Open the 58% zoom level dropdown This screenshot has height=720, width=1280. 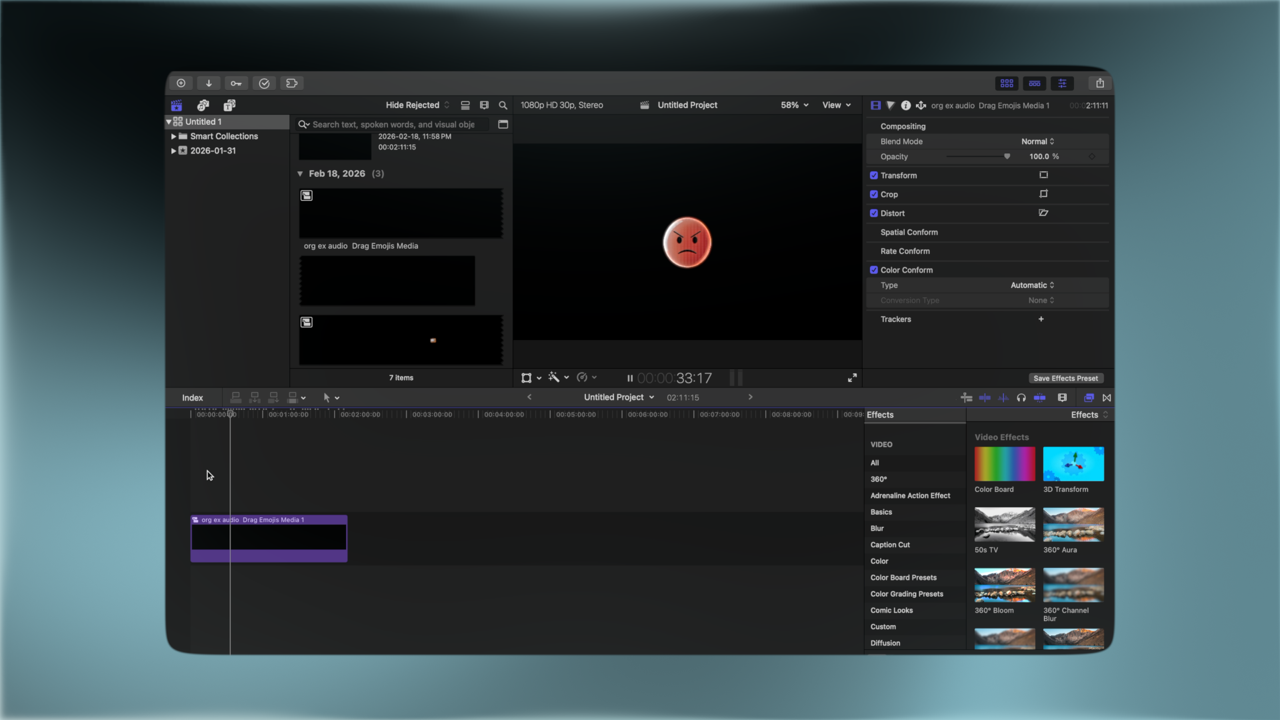[795, 105]
